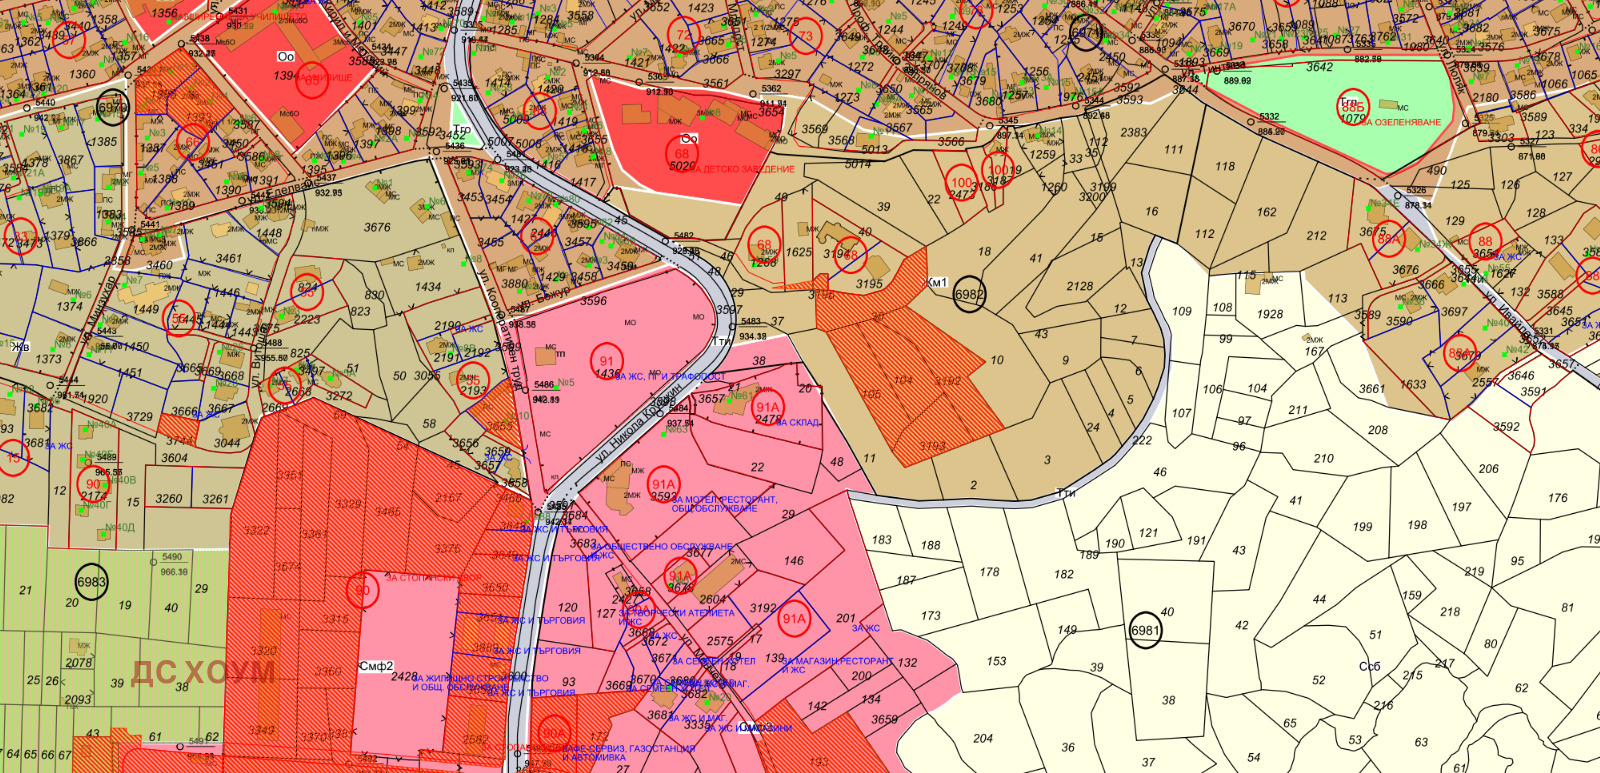Click red circle 68 in the kindergarten parcel
The height and width of the screenshot is (773, 1600).
(x=682, y=155)
